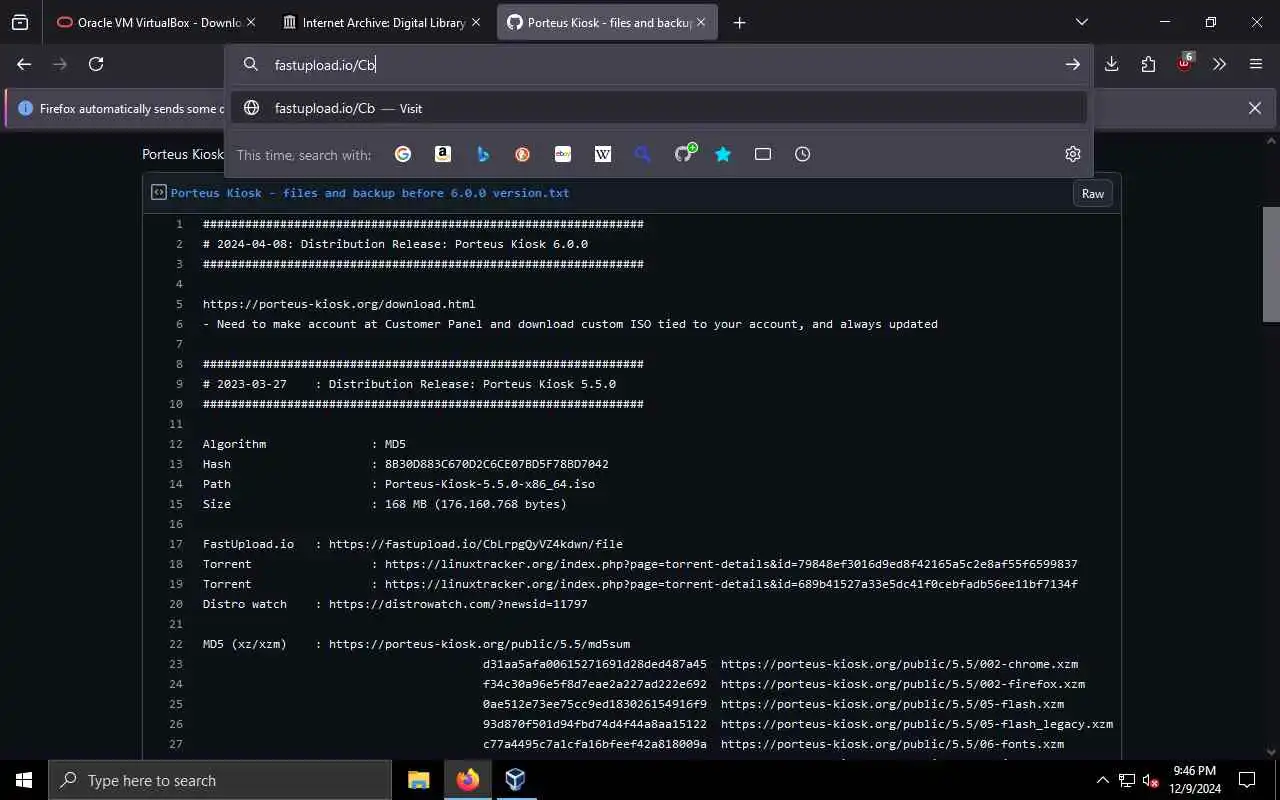Open the Windows Start menu
This screenshot has width=1280, height=800.
24,780
